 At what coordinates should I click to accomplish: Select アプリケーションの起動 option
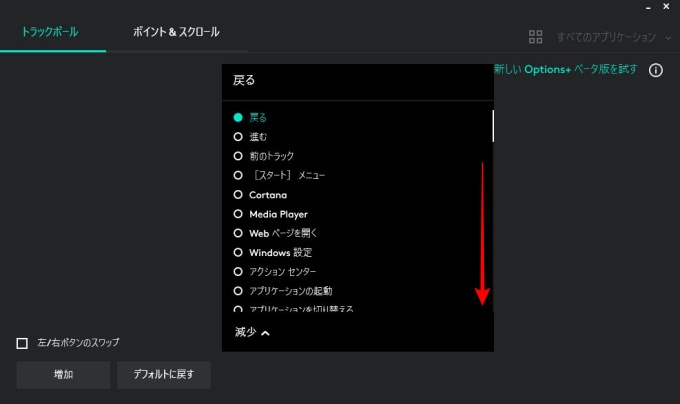(x=238, y=290)
